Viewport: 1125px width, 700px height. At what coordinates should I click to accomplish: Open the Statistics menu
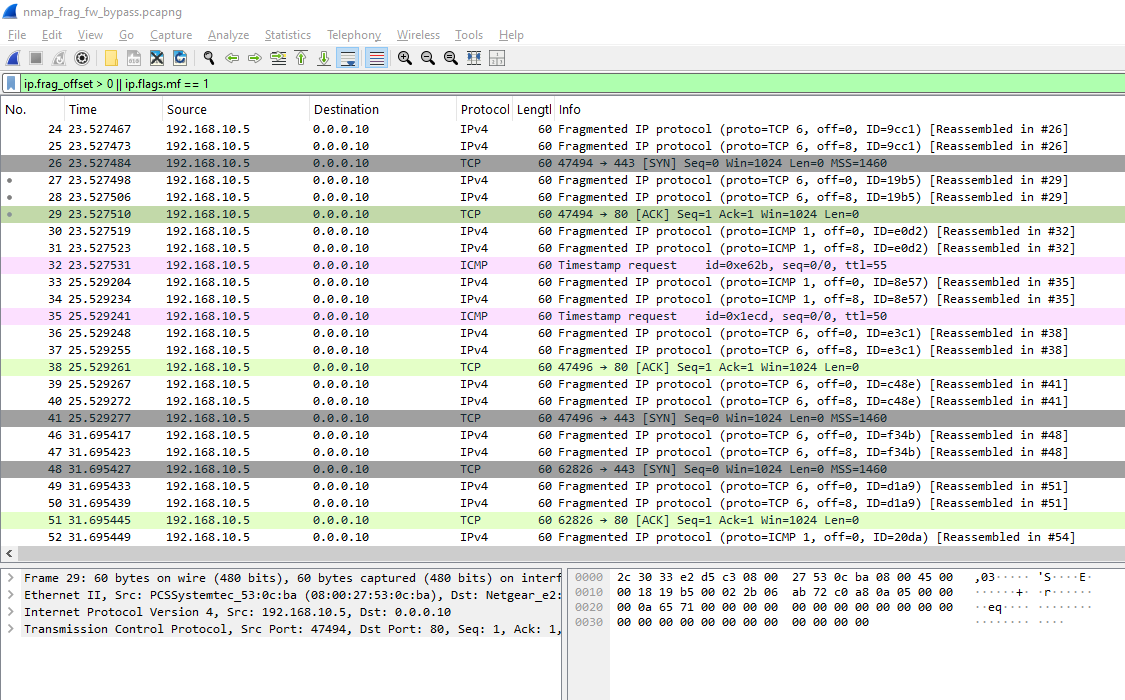pyautogui.click(x=287, y=34)
